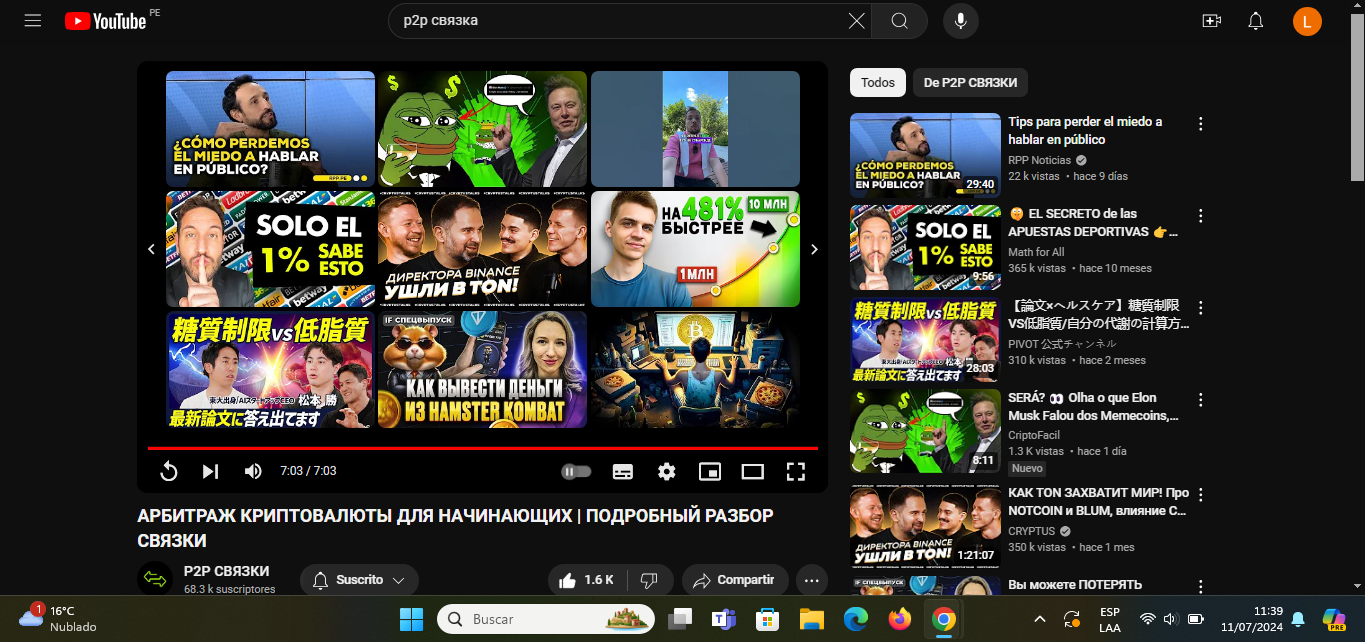Viewport: 1365px width, 642px height.
Task: Open options for КАК TON ЗАХВАТИТ МИР video
Action: [x=1201, y=494]
